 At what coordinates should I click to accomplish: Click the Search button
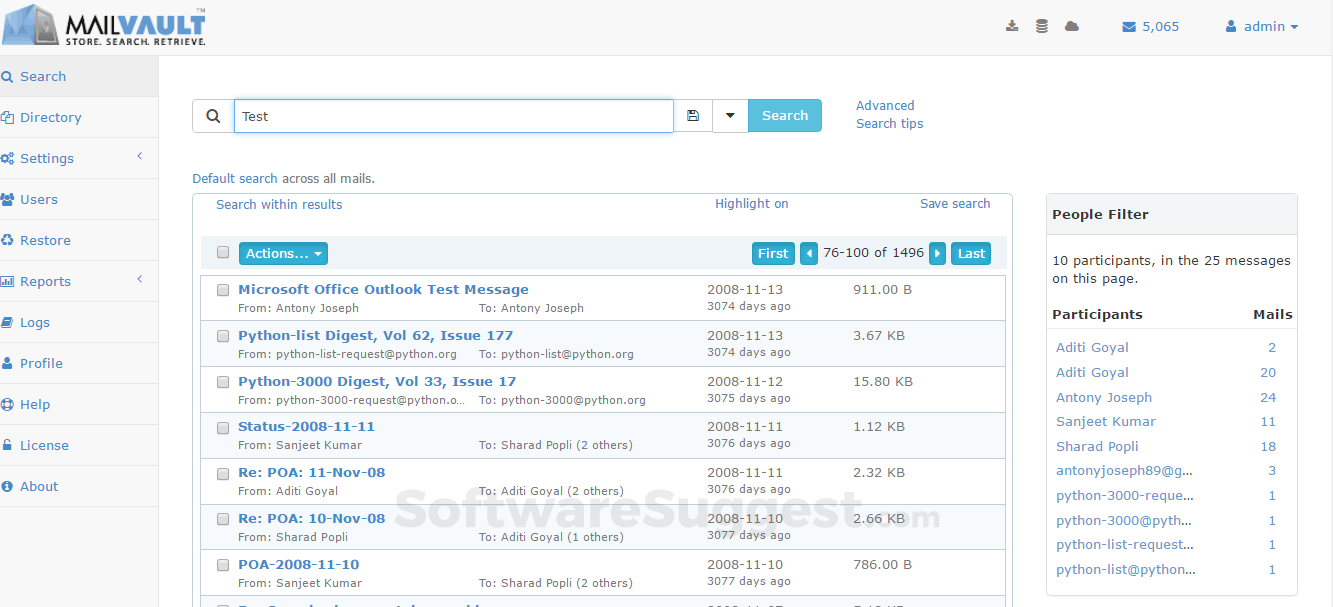coord(784,115)
